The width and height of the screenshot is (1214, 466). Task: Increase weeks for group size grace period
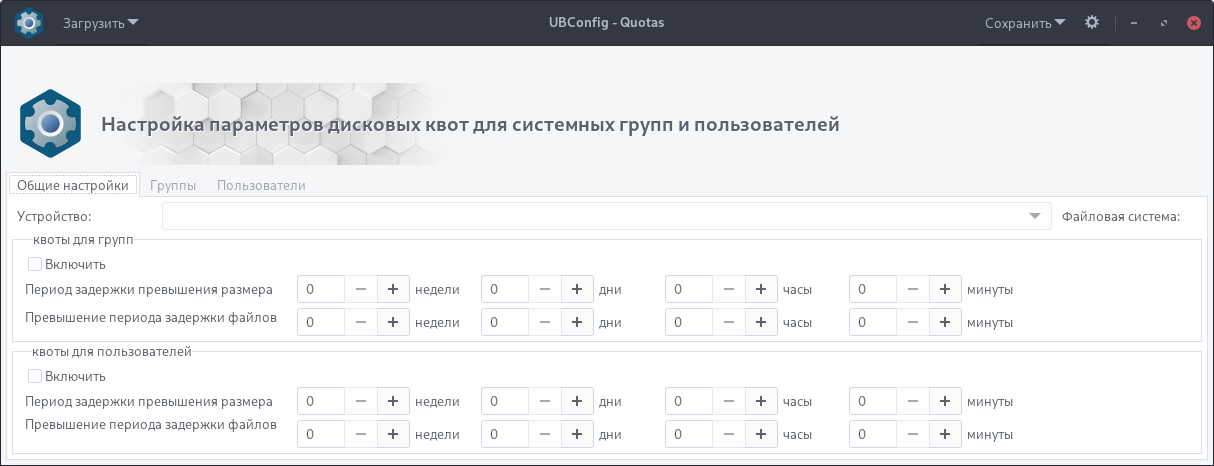[393, 289]
